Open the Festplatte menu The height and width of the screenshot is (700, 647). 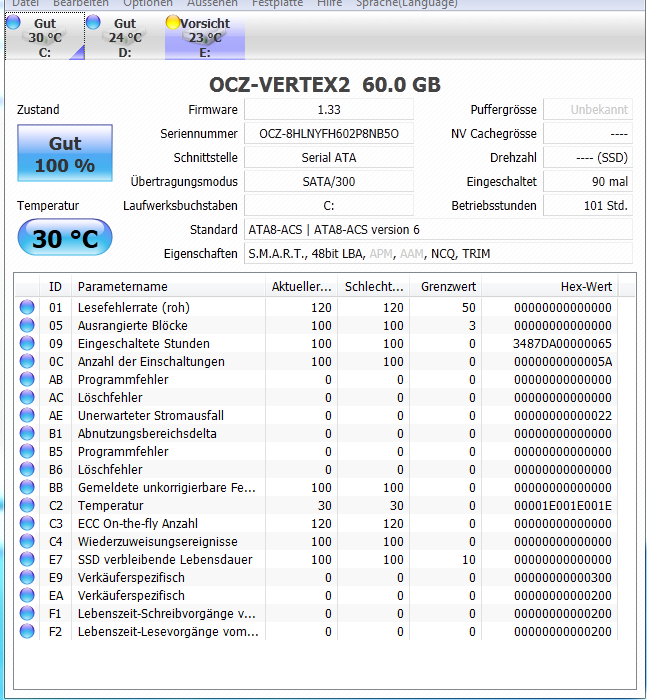(277, 4)
